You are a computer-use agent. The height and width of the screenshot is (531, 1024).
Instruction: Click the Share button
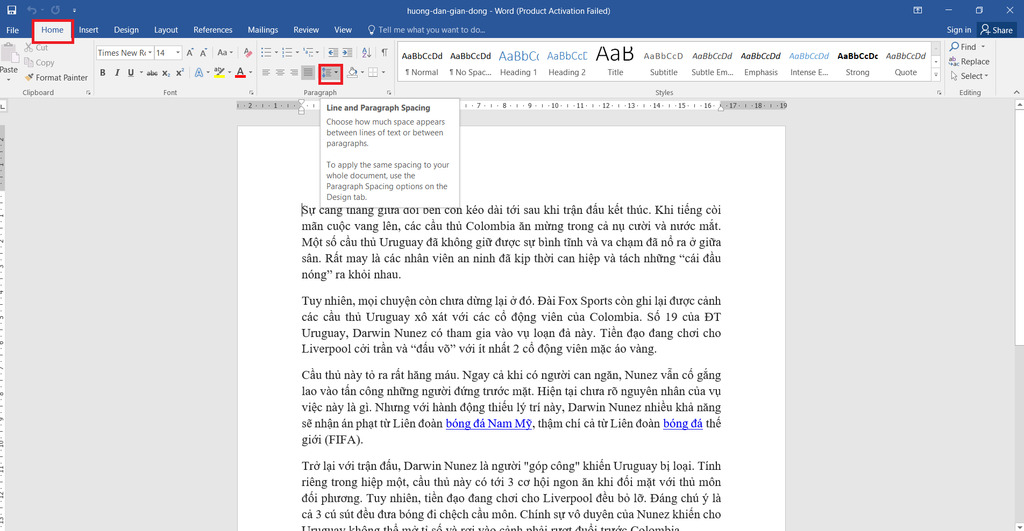(997, 30)
